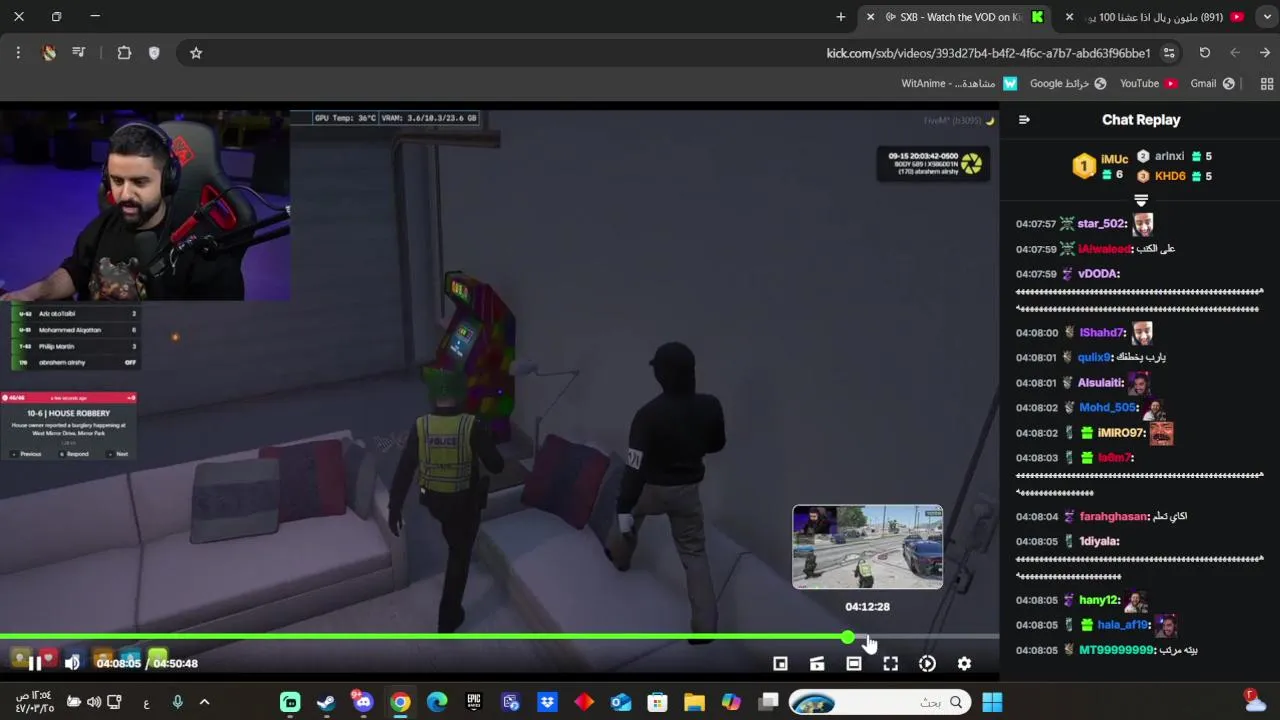Toggle theater mode on player

853,663
